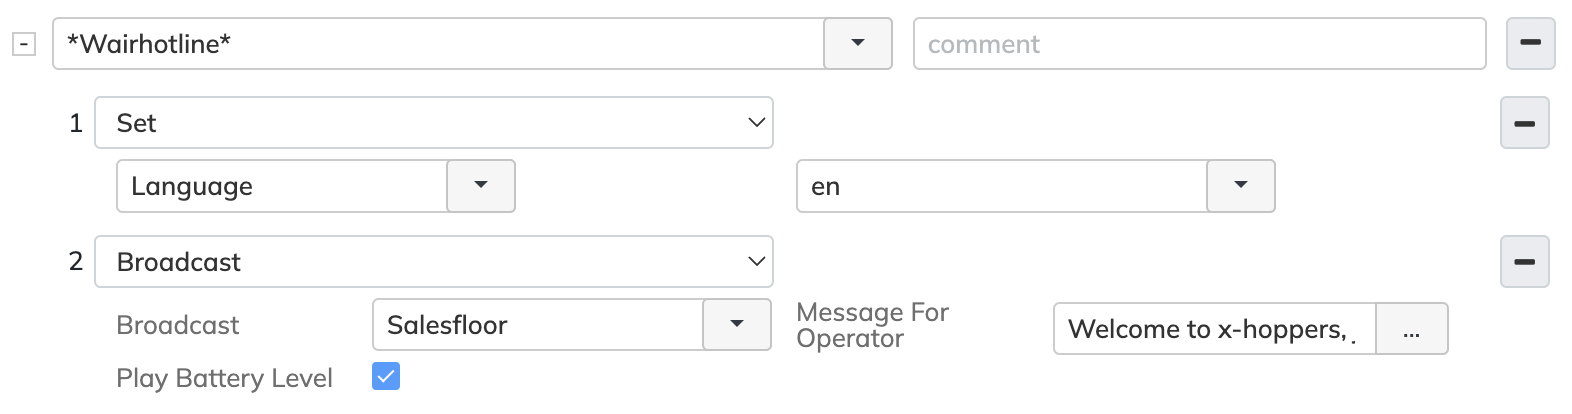1572x414 pixels.
Task: Open the Salesfloor broadcast group dropdown arrow
Action: (736, 325)
